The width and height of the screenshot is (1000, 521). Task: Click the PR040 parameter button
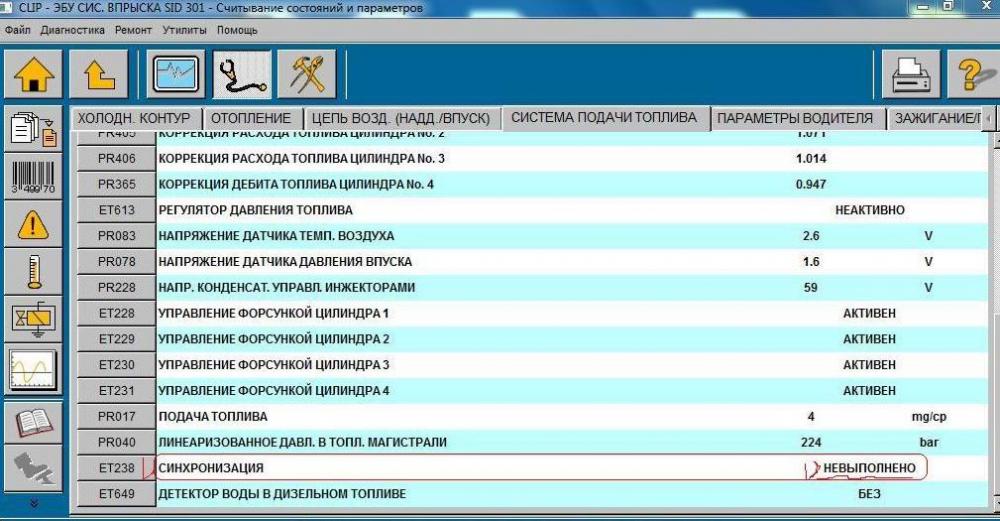[117, 443]
